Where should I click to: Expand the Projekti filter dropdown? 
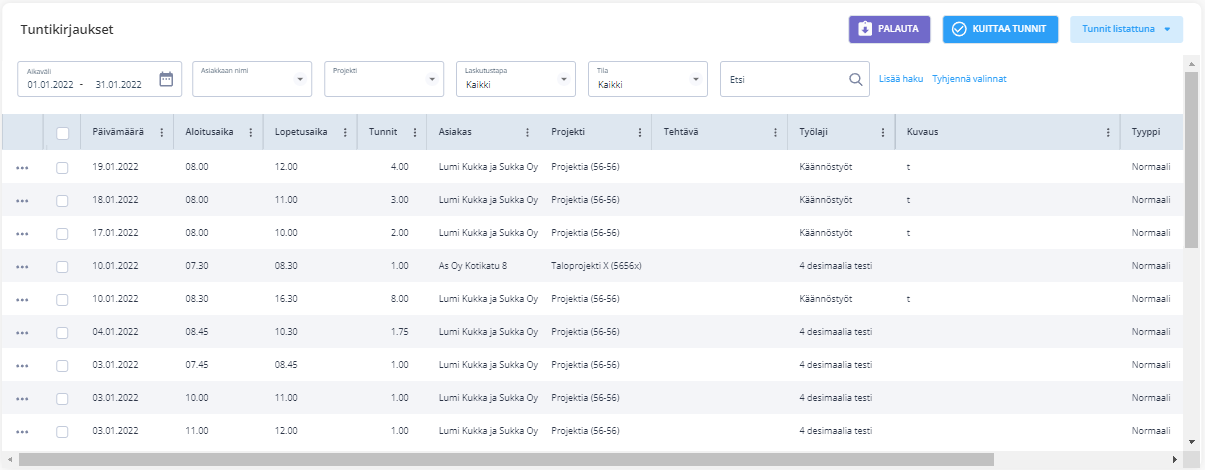pos(432,79)
